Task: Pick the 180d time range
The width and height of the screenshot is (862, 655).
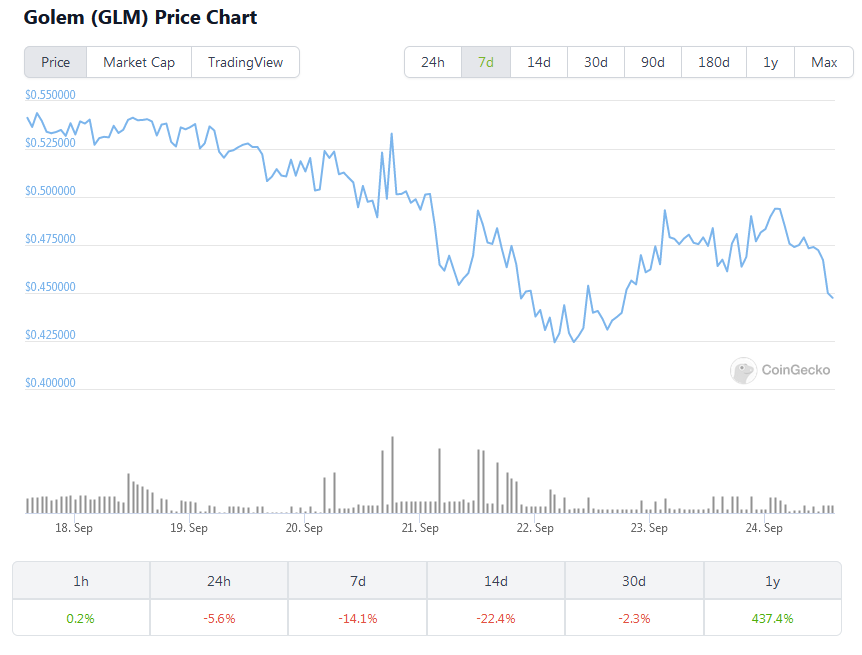Action: (x=713, y=62)
